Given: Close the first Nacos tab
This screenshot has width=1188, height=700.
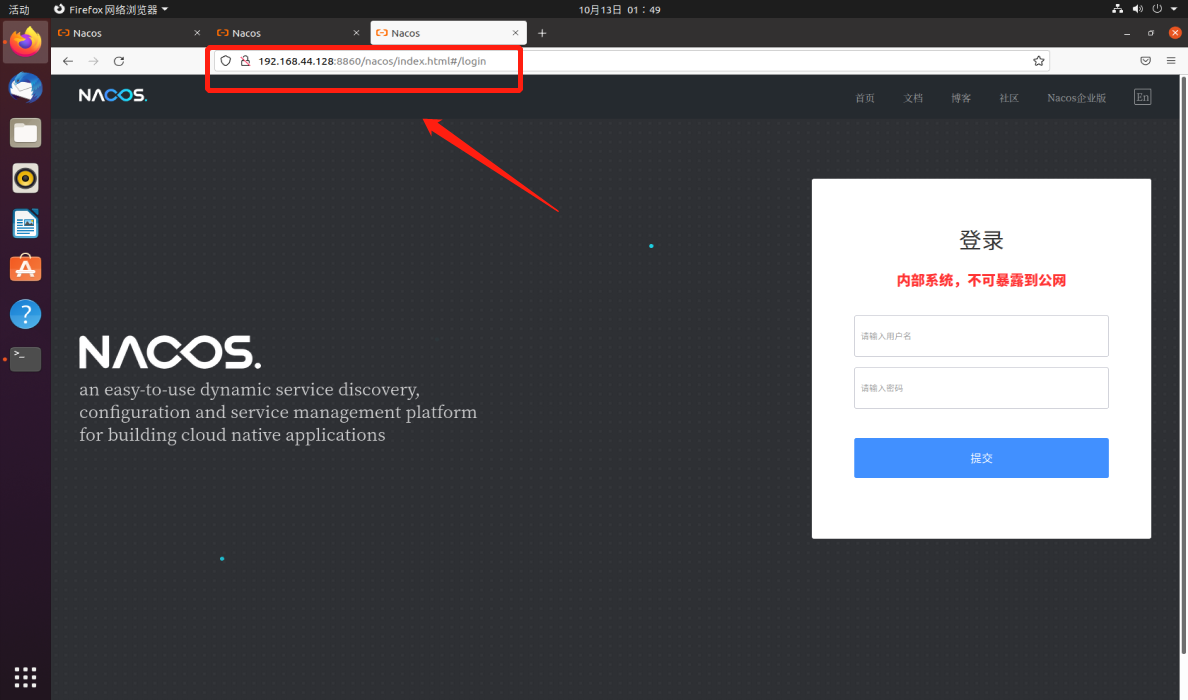Looking at the screenshot, I should click(197, 33).
